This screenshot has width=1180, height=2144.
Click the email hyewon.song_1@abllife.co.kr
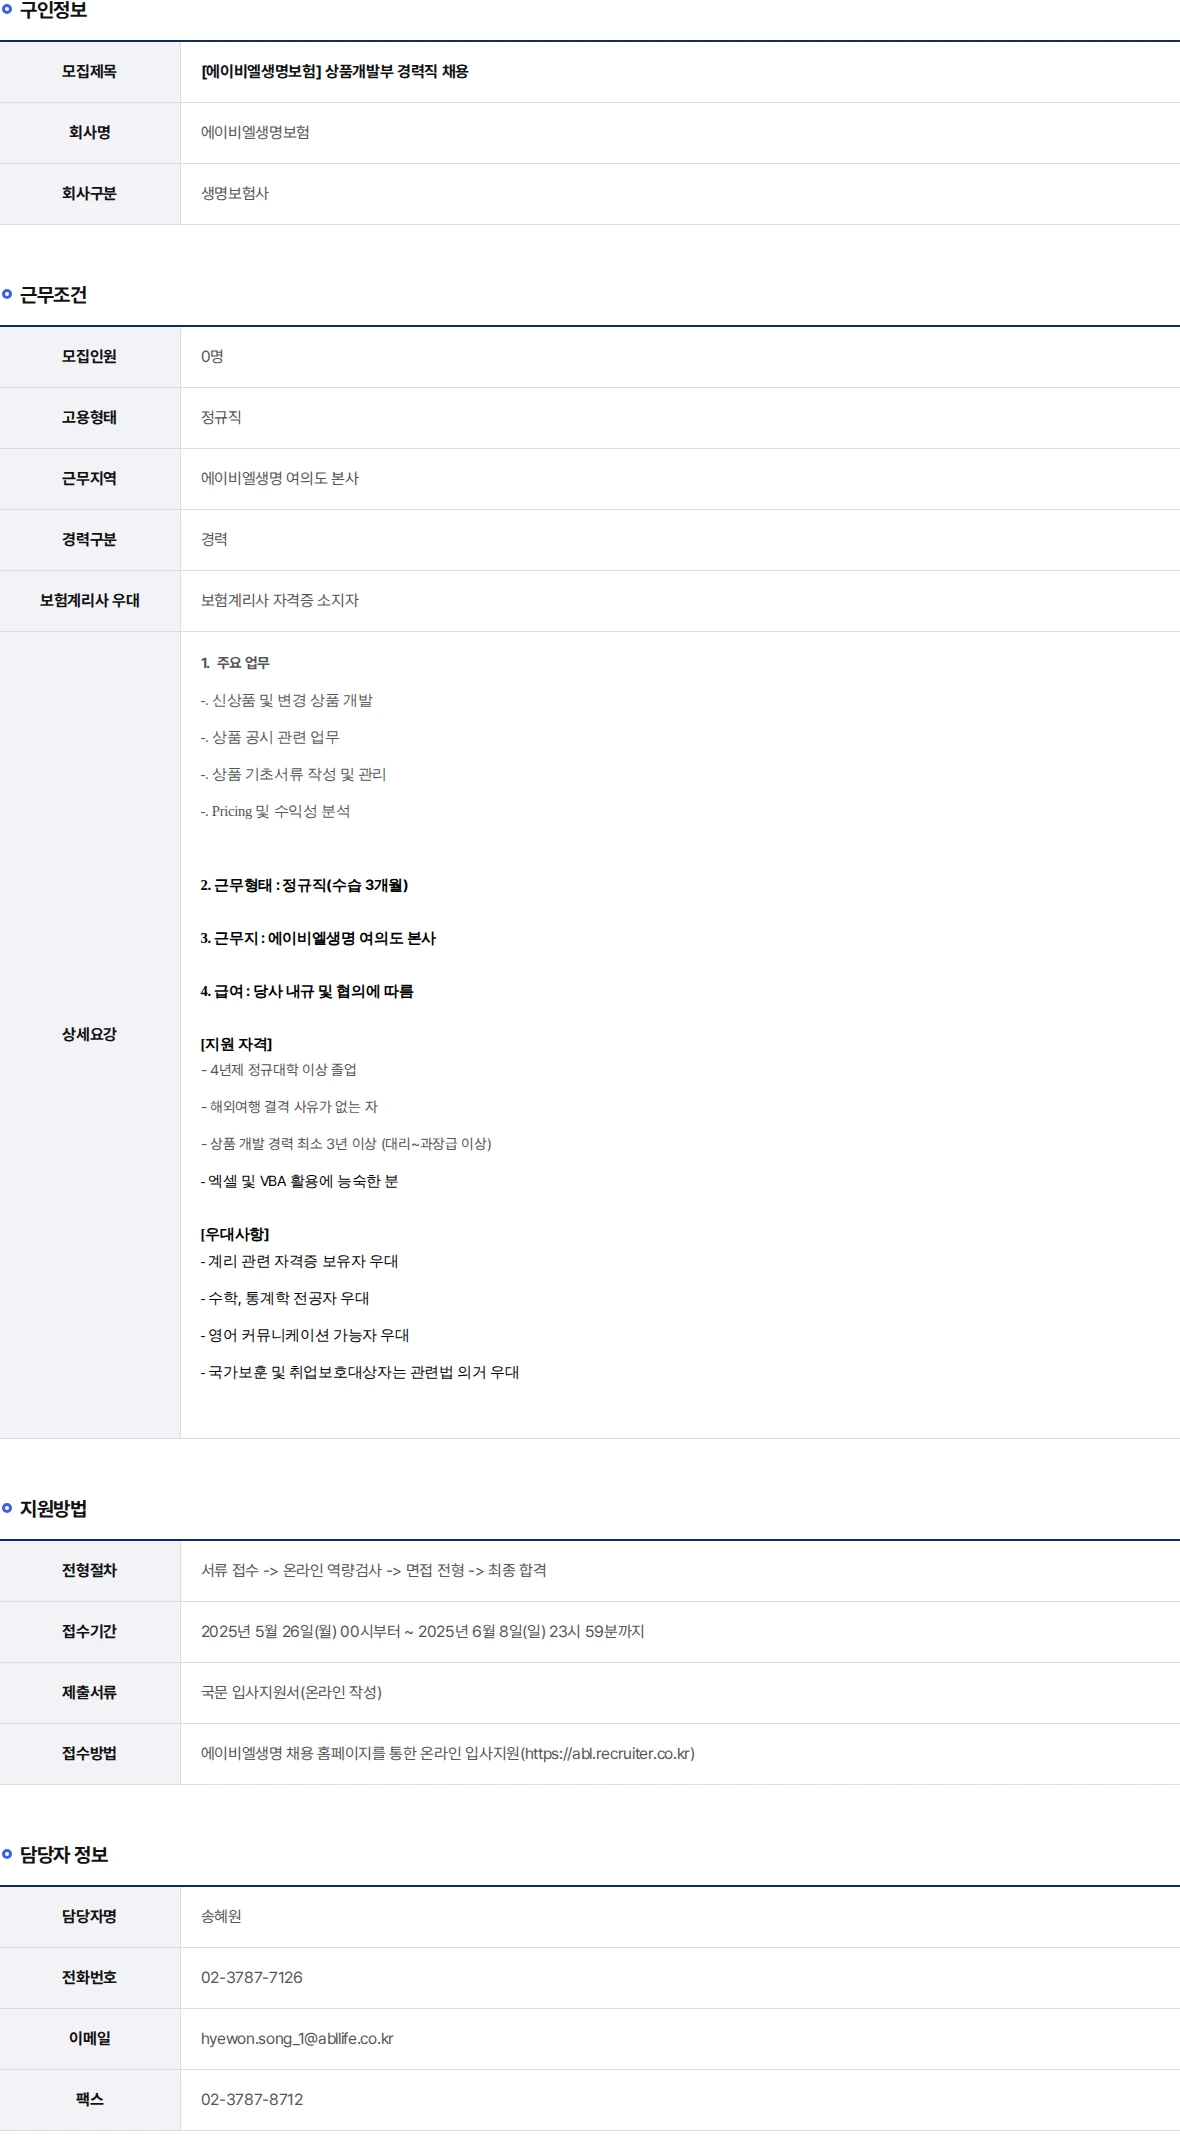[x=297, y=2039]
